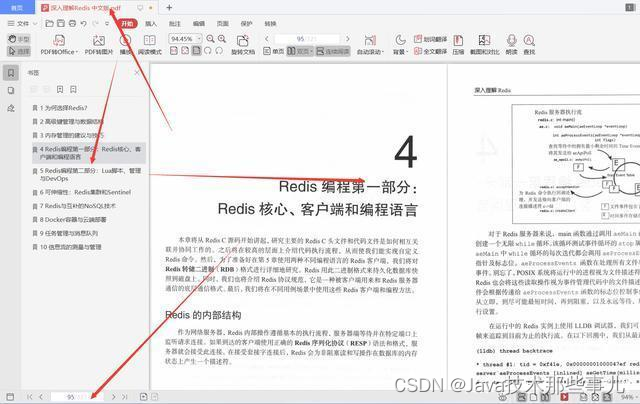Open the bookmarks panel in sidebar
The image size is (640, 404).
click(x=11, y=73)
